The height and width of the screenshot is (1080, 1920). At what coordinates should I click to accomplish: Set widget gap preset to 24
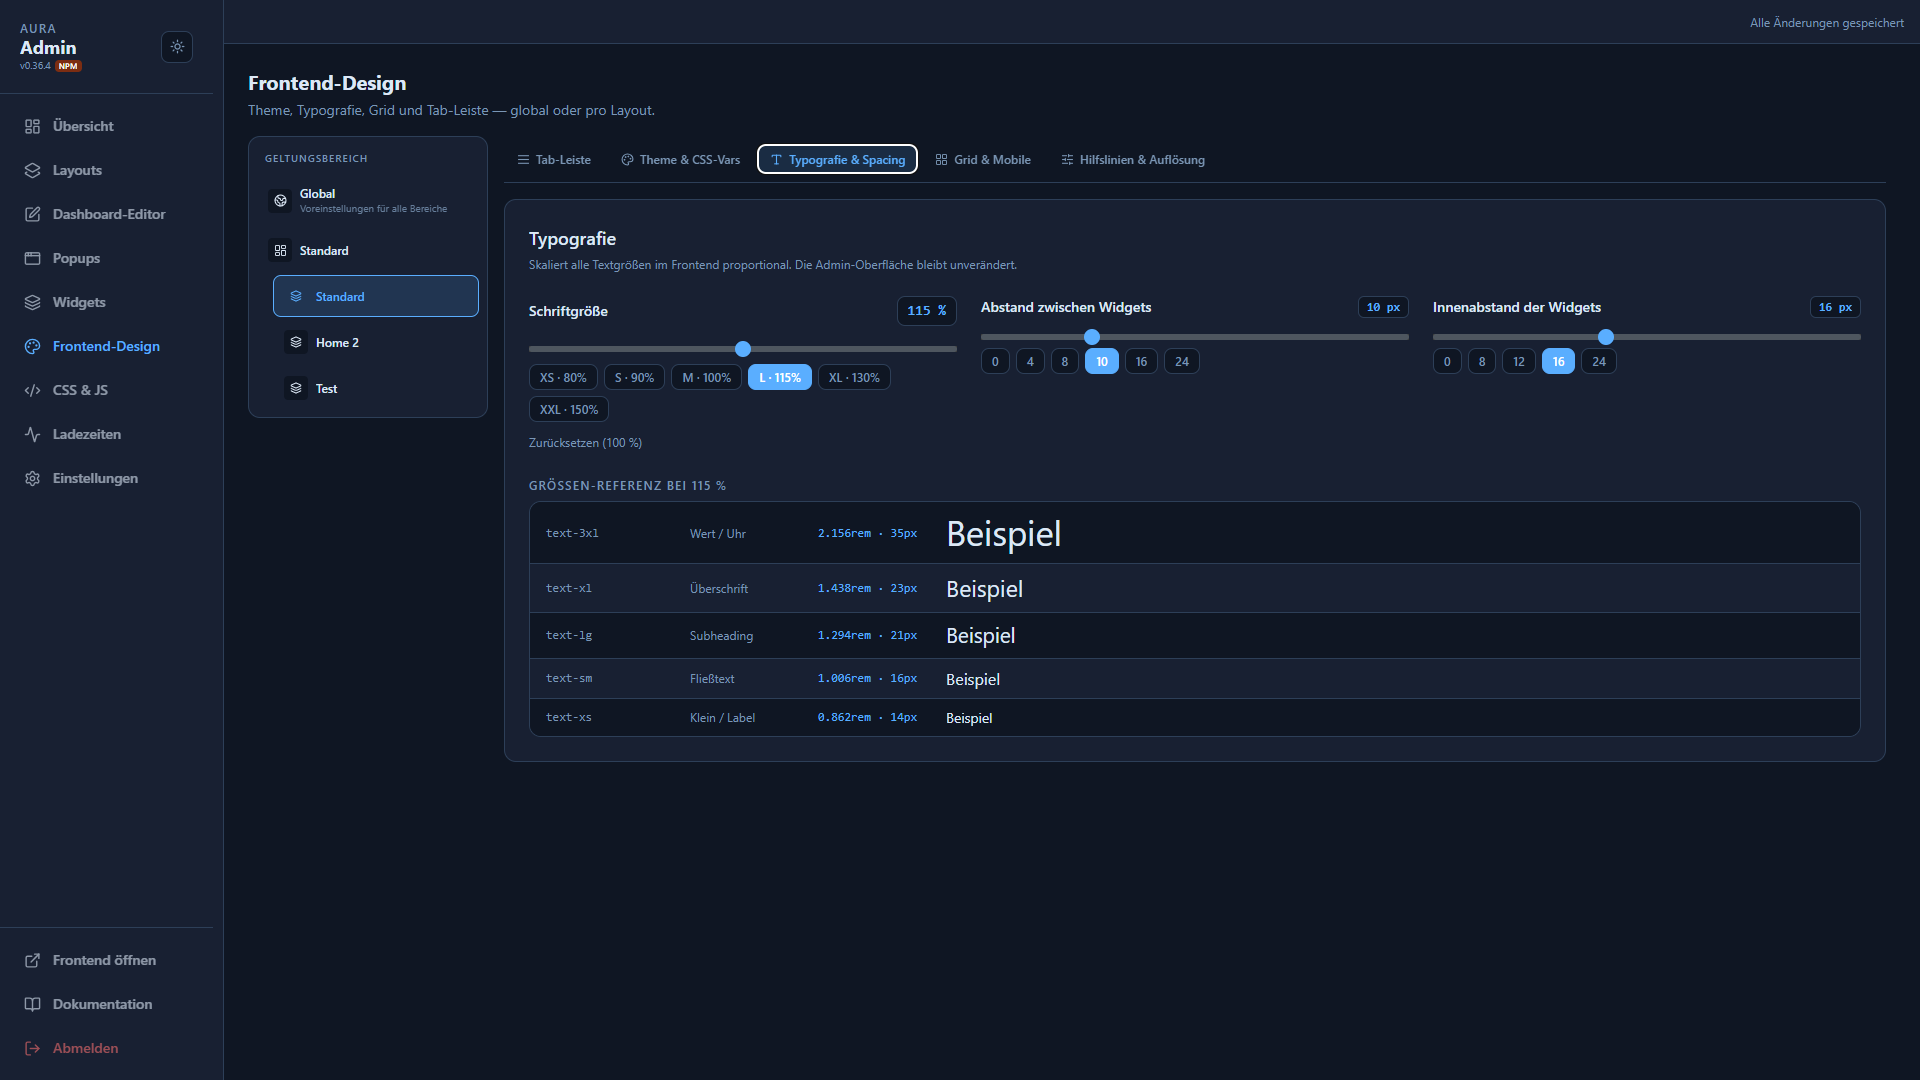click(x=1182, y=361)
